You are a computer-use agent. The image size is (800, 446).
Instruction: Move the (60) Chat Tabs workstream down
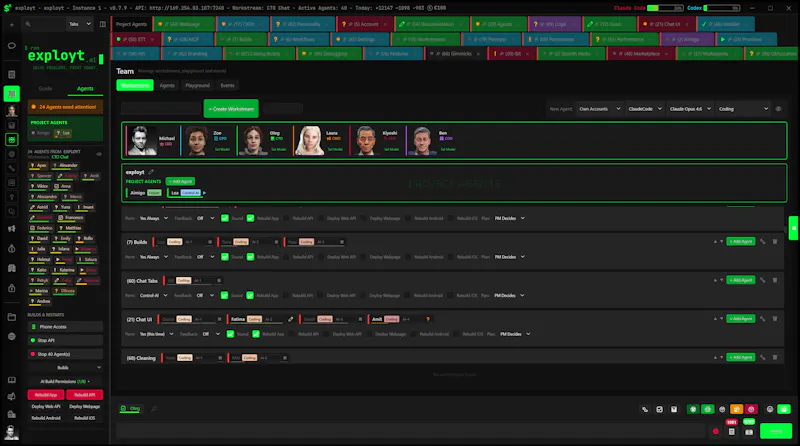(721, 280)
